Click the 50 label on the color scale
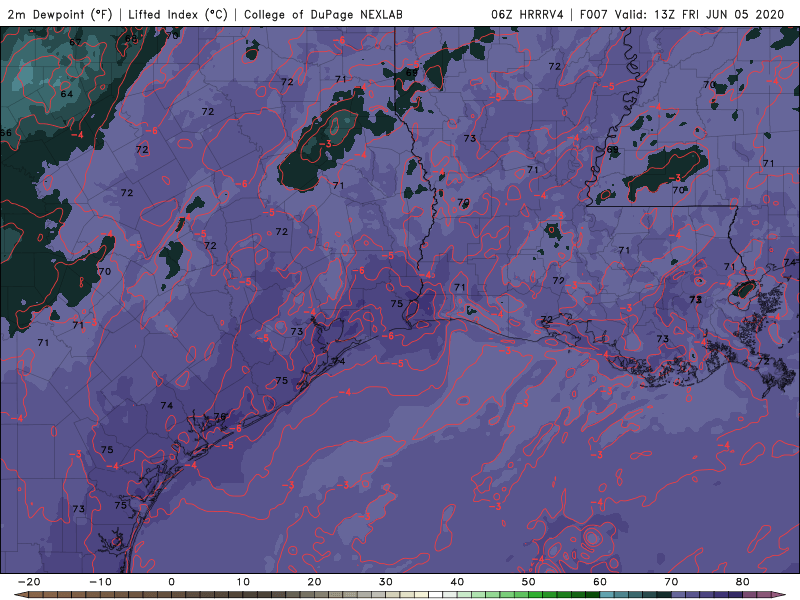The height and width of the screenshot is (600, 800). pyautogui.click(x=529, y=582)
